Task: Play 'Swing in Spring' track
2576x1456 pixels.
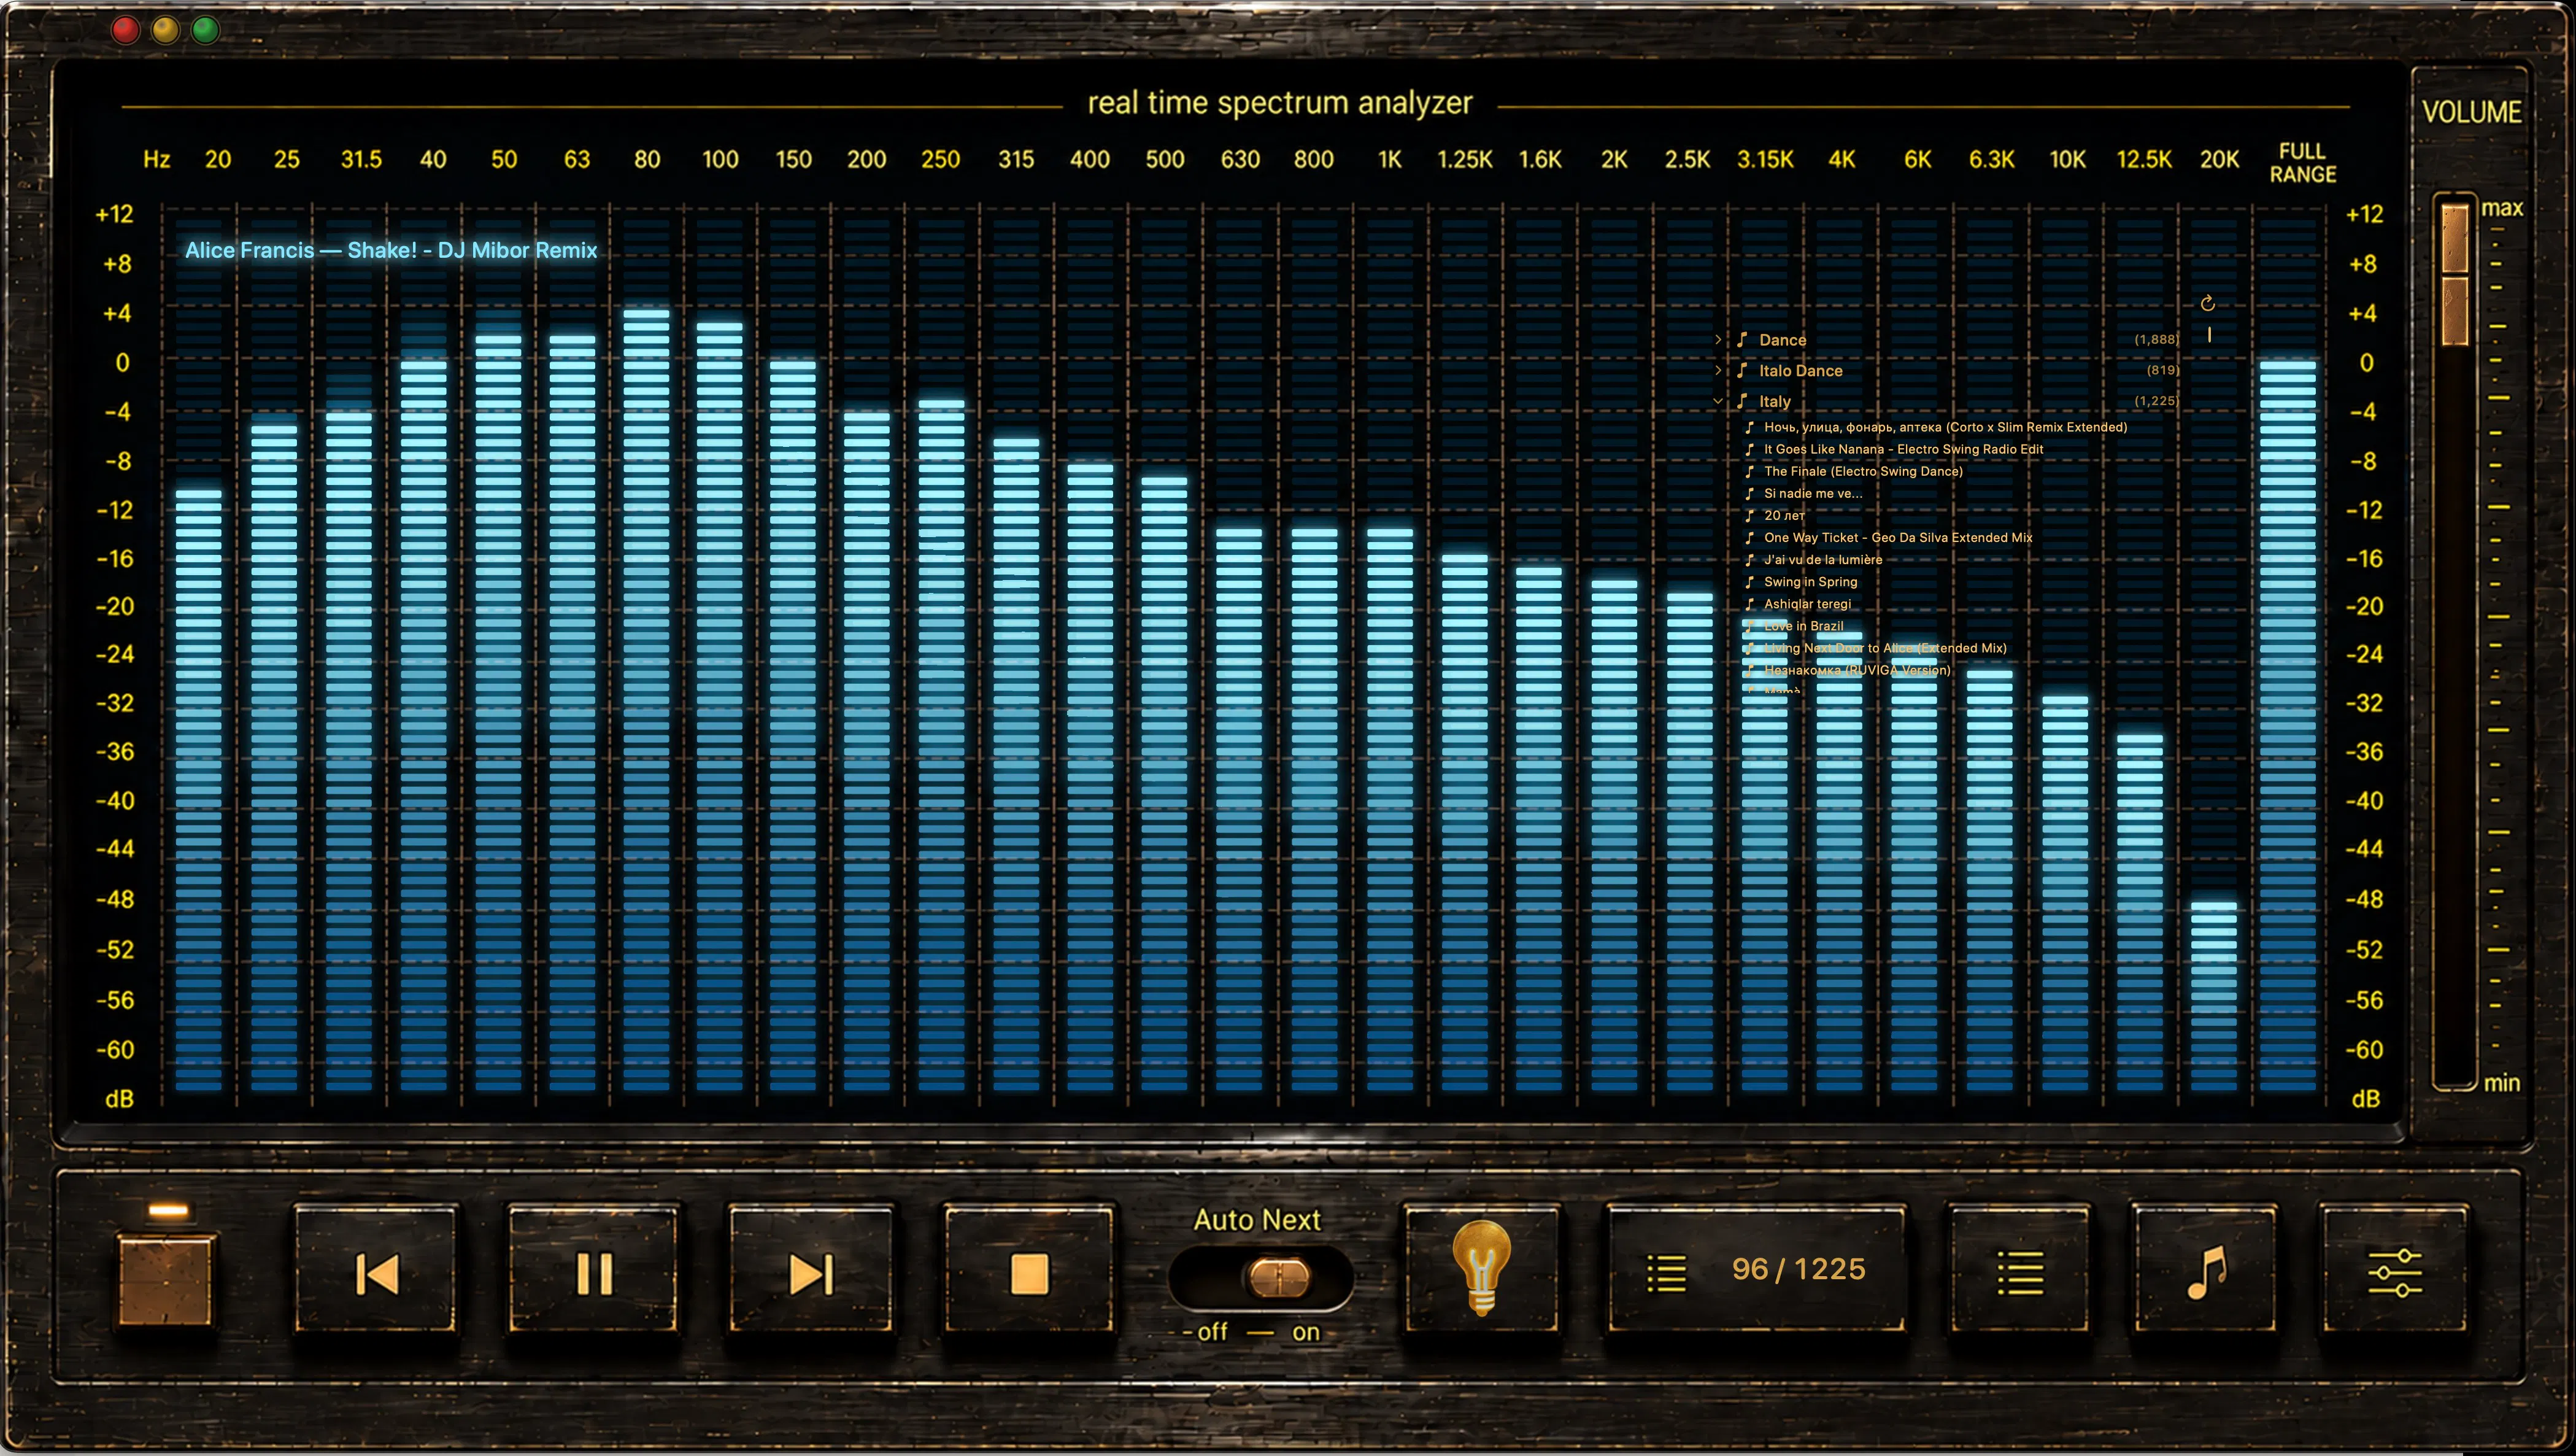Action: pyautogui.click(x=1810, y=581)
